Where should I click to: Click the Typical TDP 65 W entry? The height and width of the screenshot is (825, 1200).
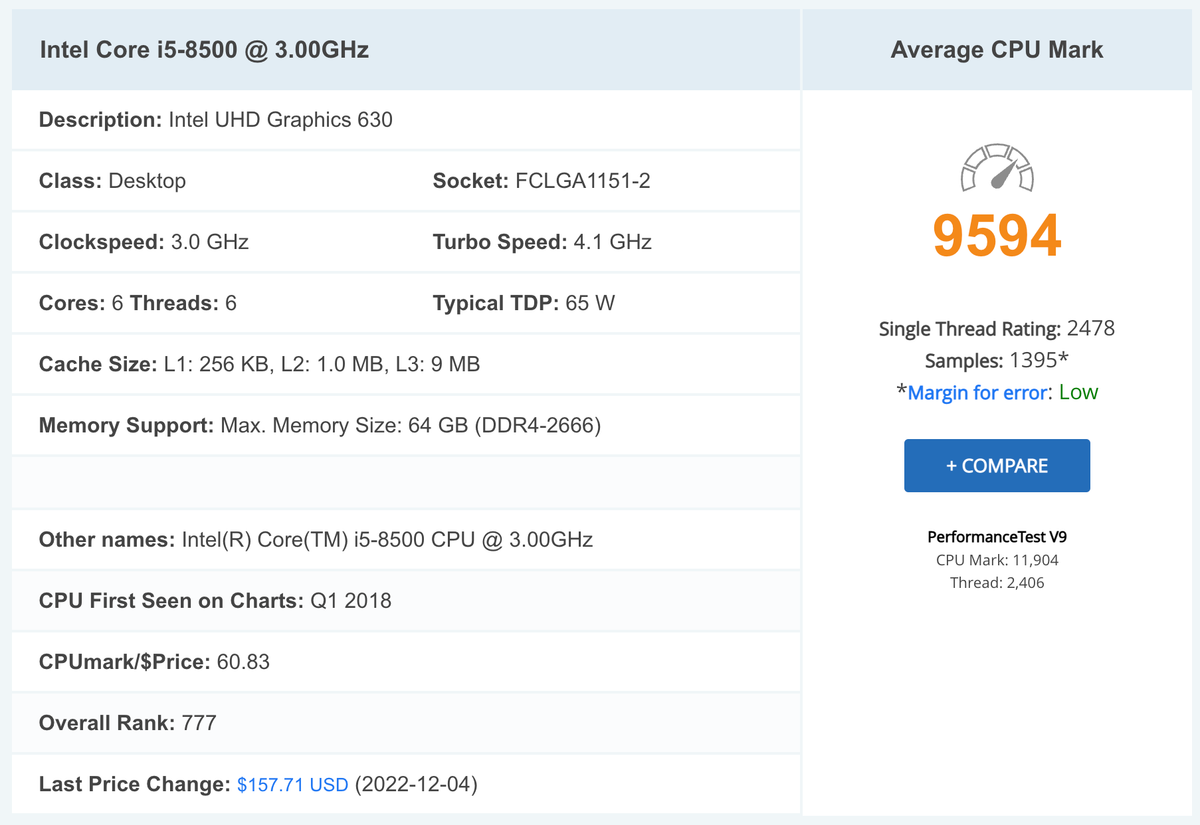pyautogui.click(x=523, y=303)
